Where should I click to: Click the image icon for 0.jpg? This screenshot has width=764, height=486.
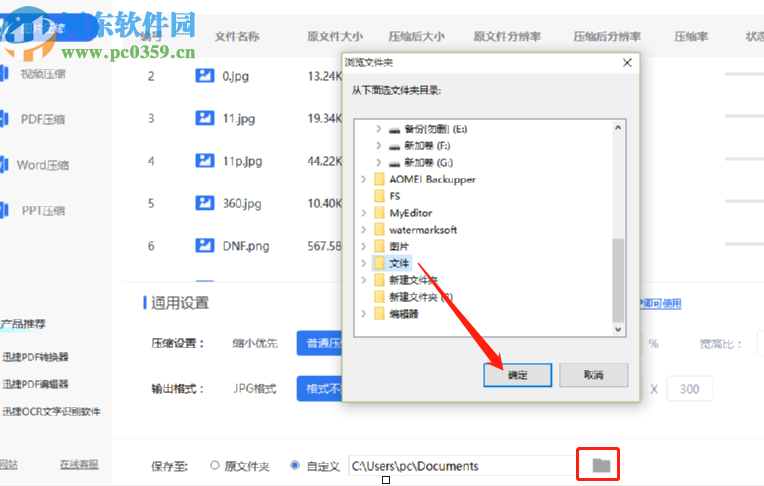tap(205, 76)
